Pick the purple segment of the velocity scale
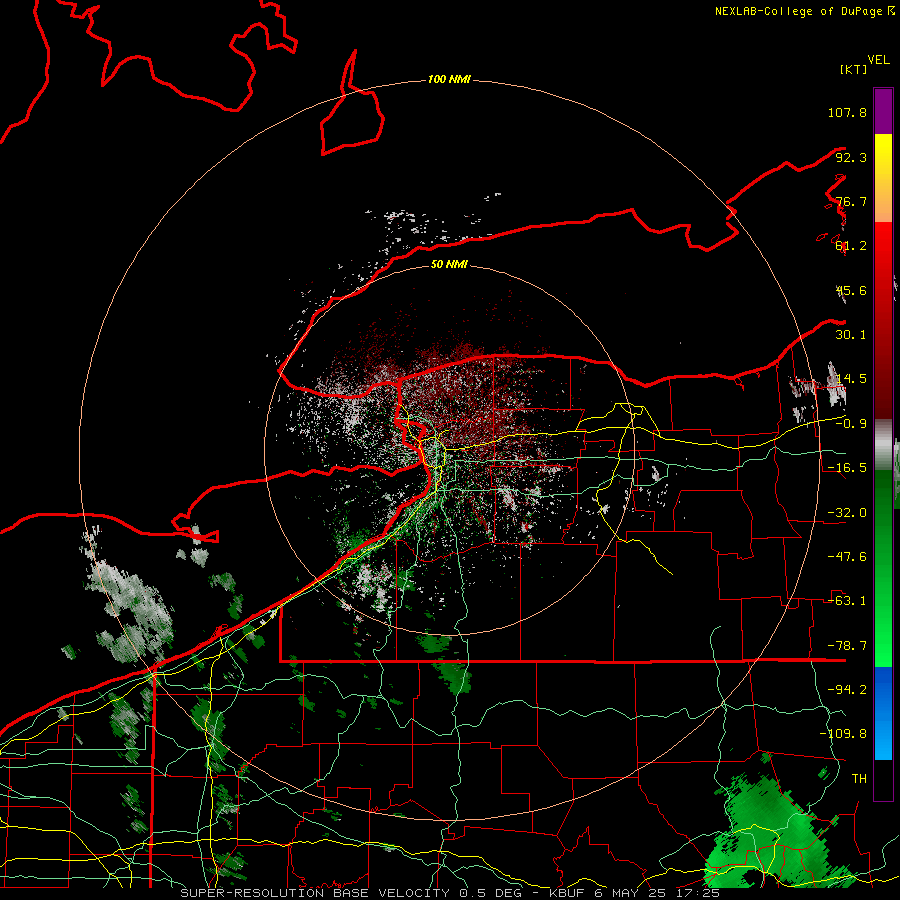Viewport: 900px width, 900px height. coord(883,111)
